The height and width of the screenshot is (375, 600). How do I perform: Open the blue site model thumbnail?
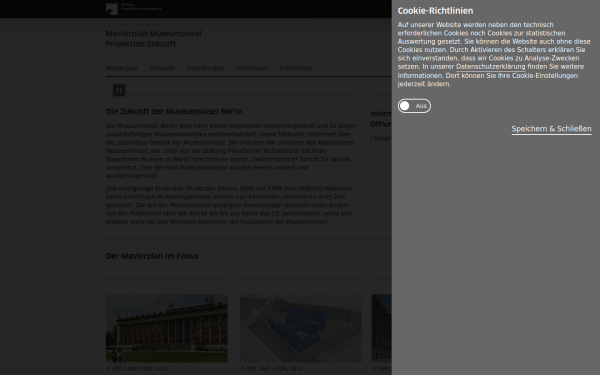coord(301,328)
